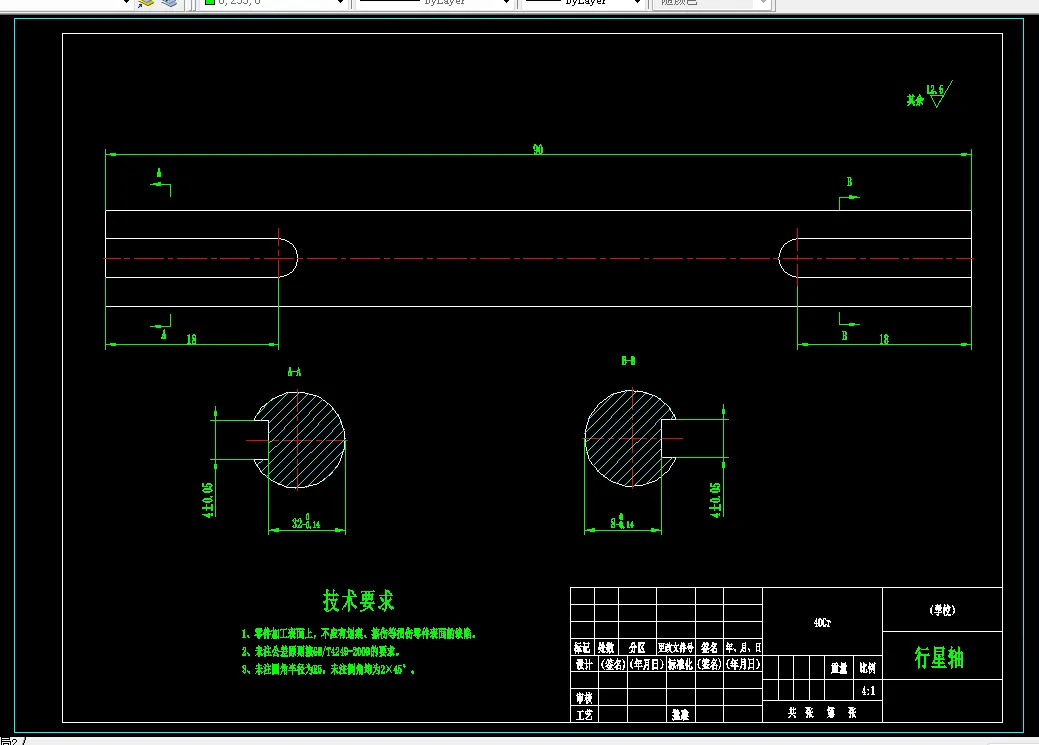
Task: Select the 4±0.05 dimension of section A-A
Action: [x=208, y=500]
